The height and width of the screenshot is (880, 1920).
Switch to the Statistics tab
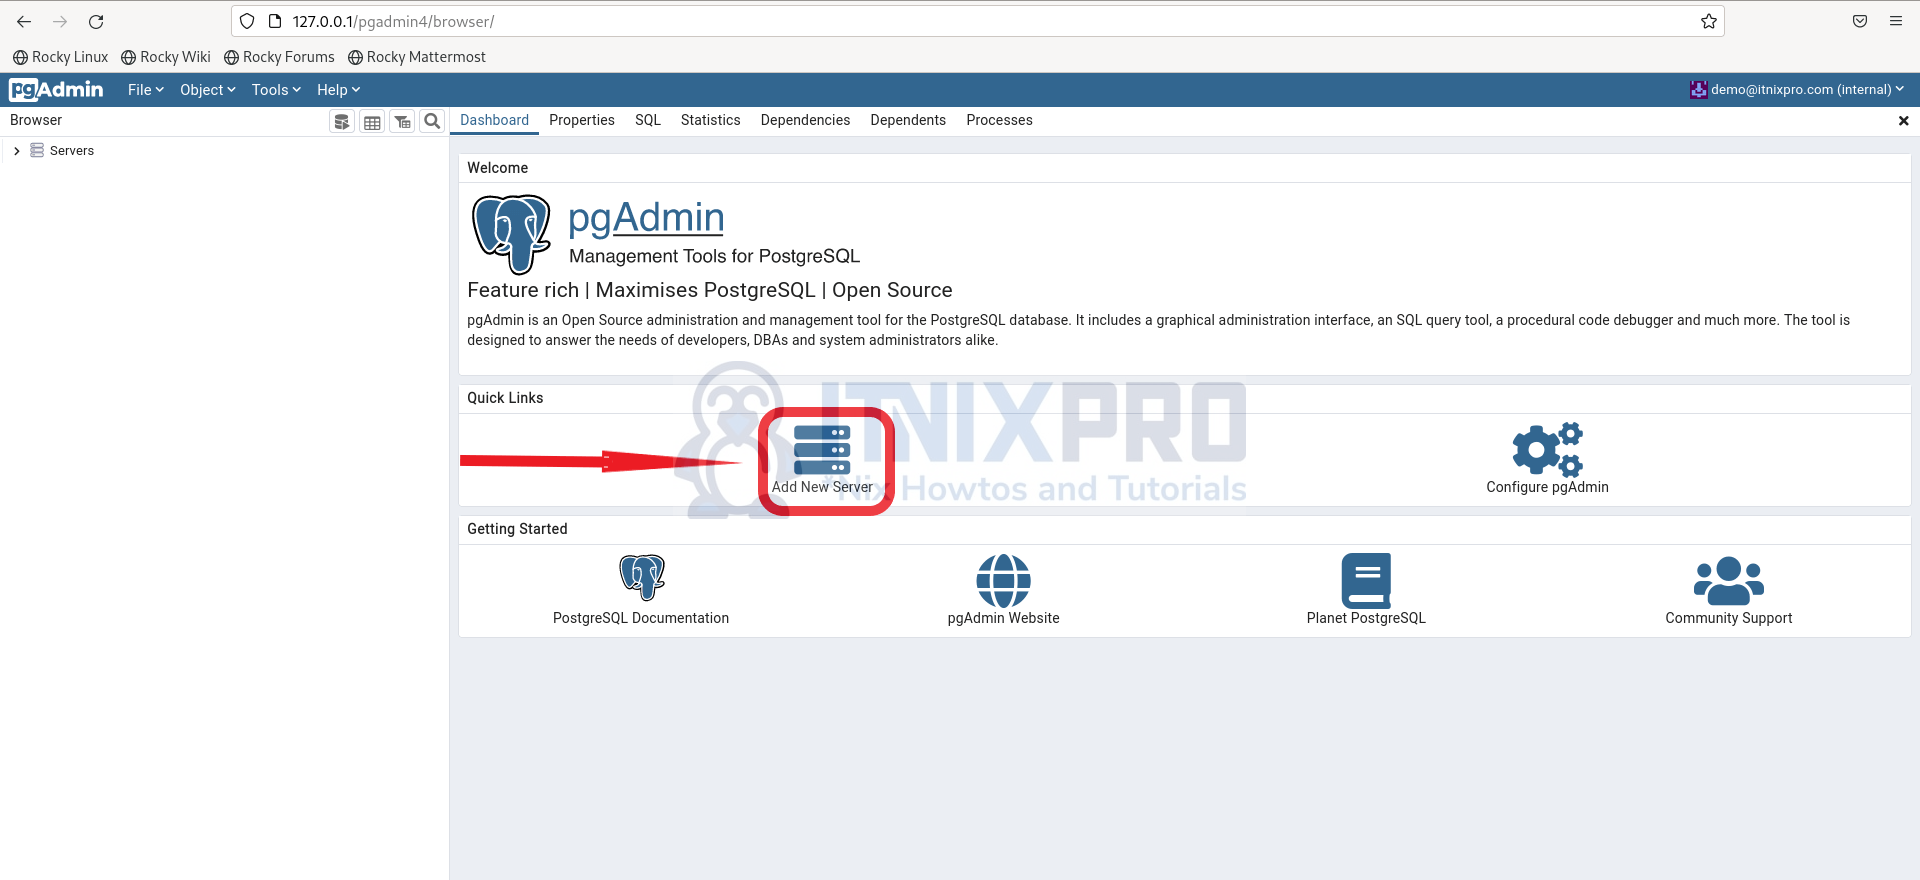pos(711,121)
